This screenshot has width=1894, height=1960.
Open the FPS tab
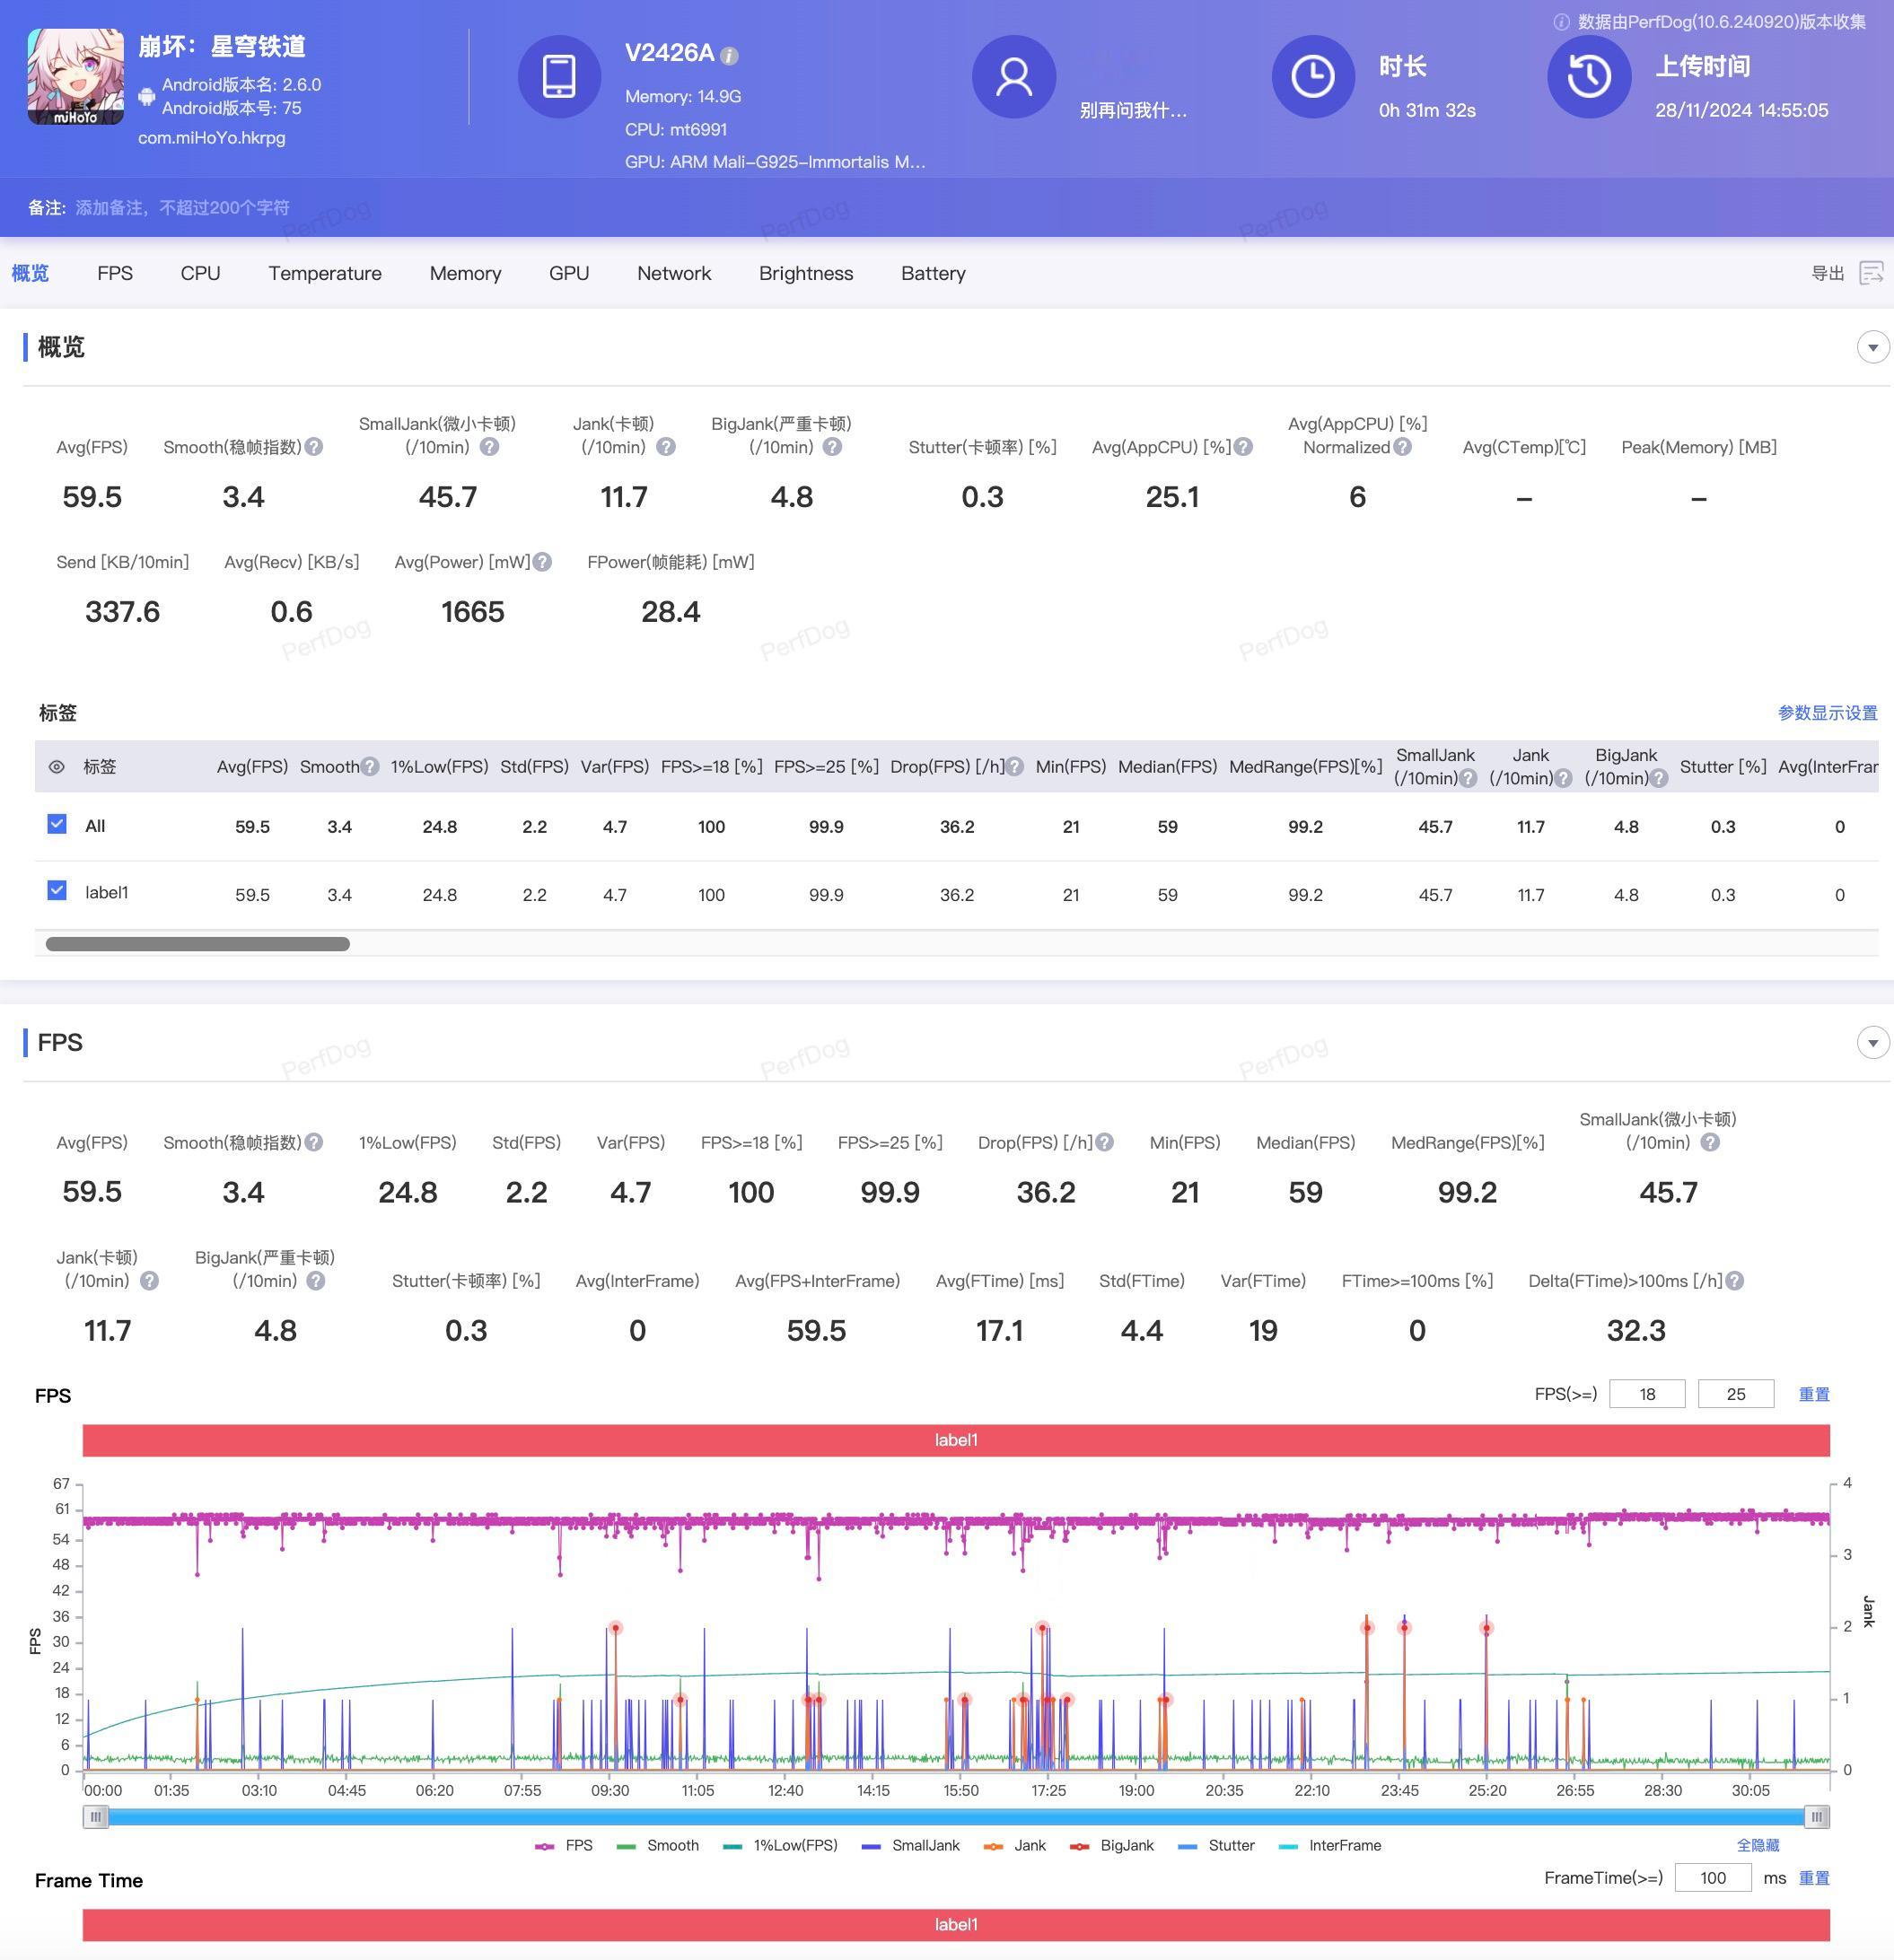point(115,273)
